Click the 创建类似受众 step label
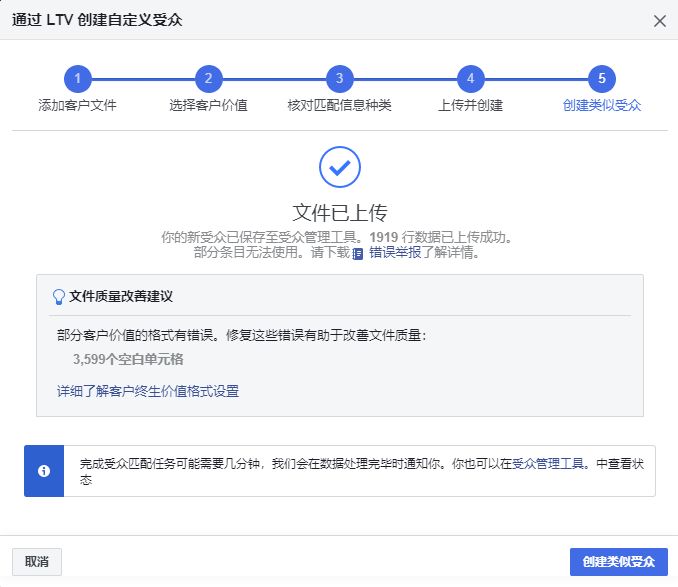 pos(602,105)
